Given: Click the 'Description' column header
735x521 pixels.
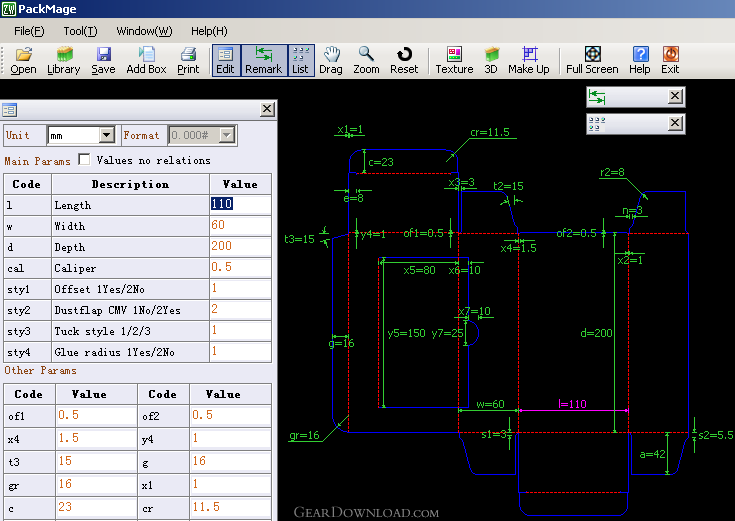Looking at the screenshot, I should [x=130, y=184].
